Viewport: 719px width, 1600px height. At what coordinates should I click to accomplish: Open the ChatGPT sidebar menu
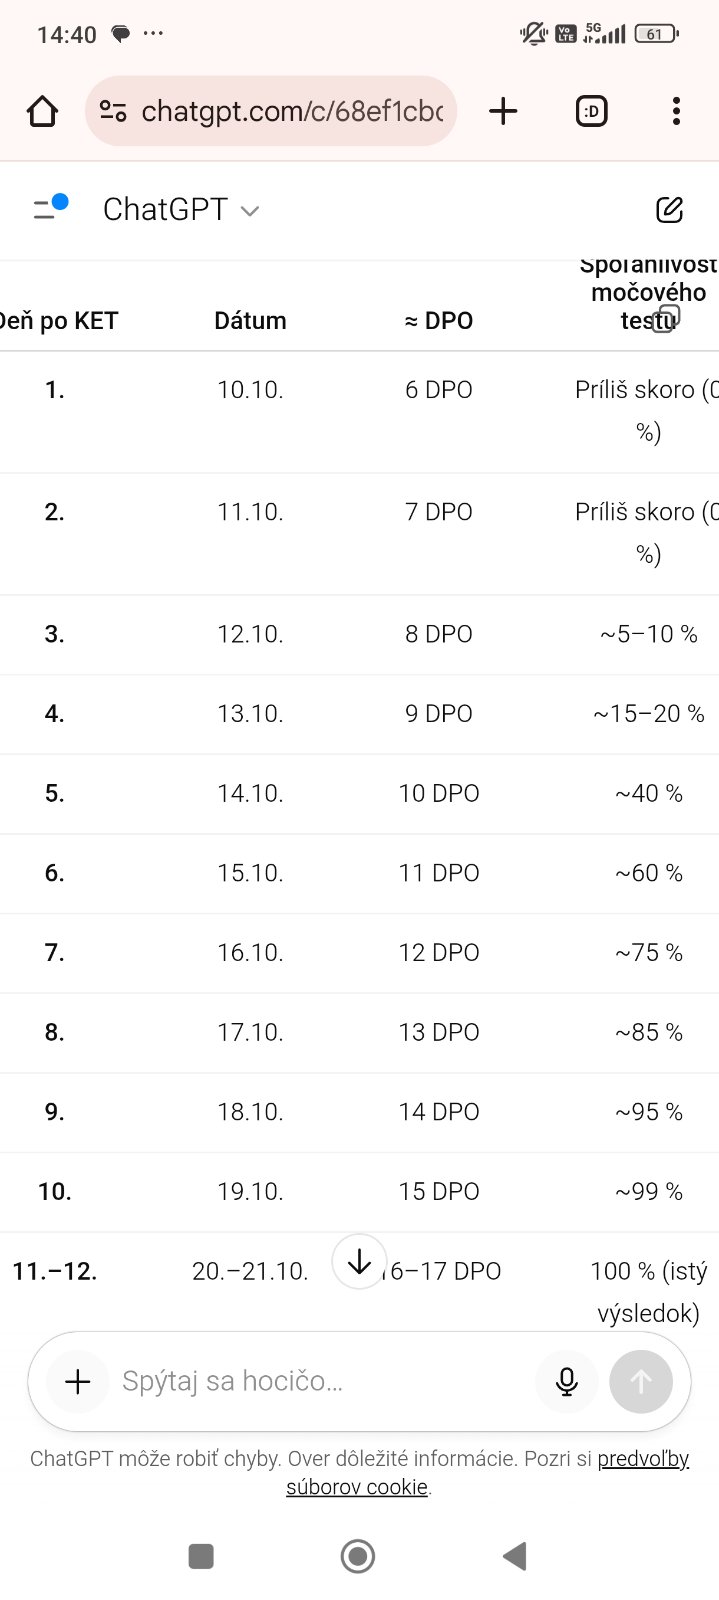[x=48, y=208]
